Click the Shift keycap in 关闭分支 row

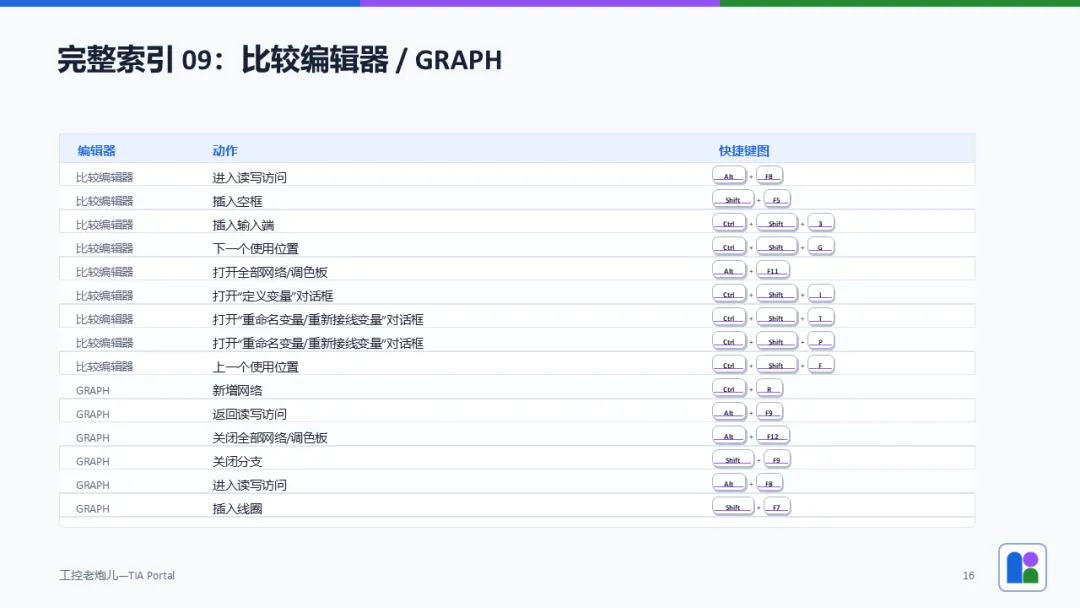(733, 459)
